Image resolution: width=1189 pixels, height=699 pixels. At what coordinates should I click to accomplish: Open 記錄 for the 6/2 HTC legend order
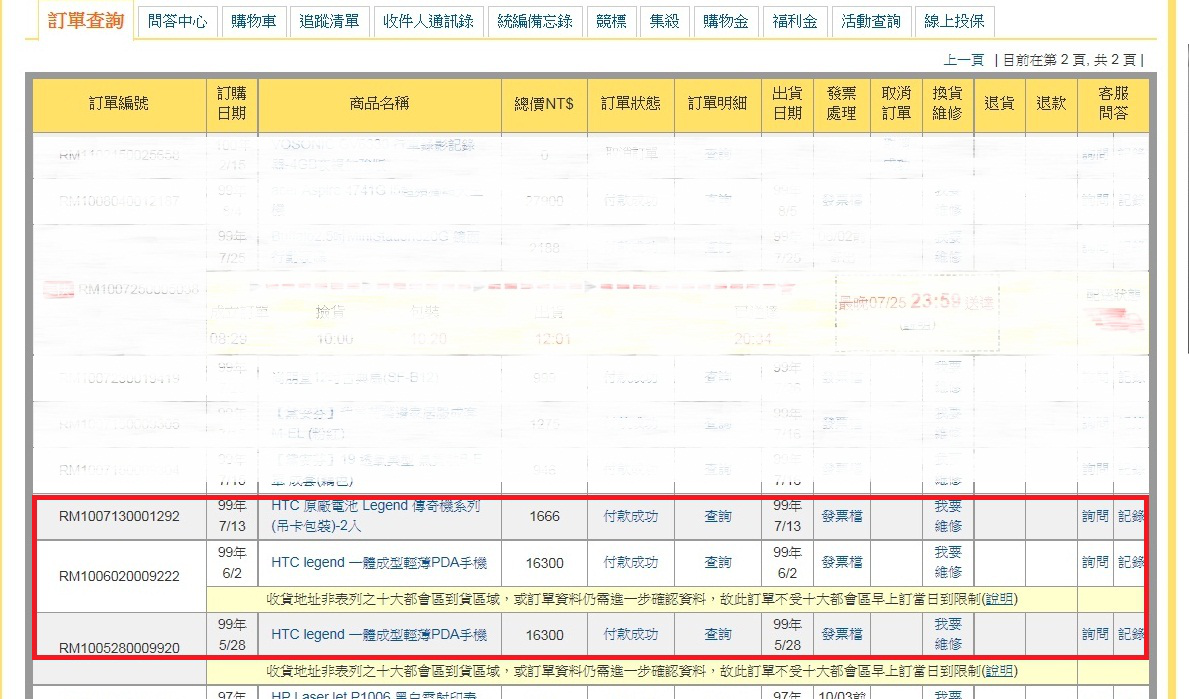[x=1131, y=563]
